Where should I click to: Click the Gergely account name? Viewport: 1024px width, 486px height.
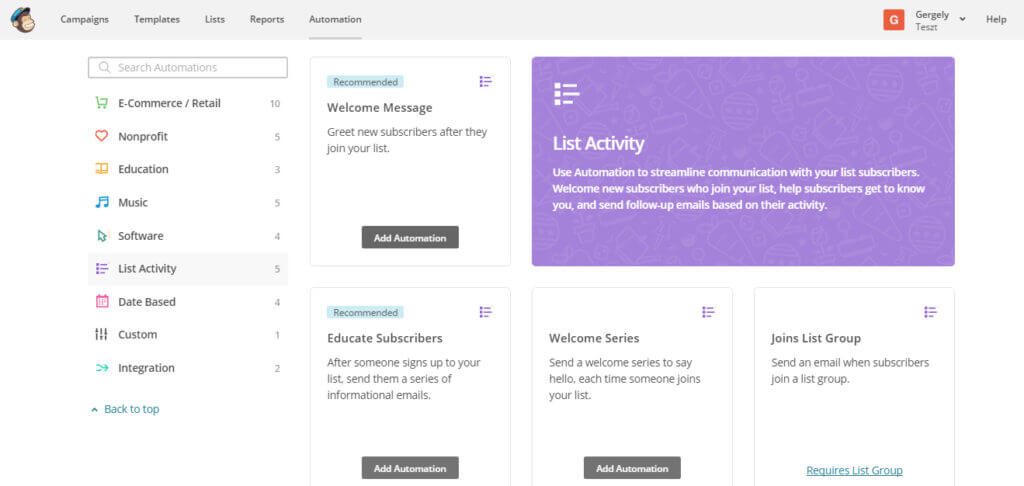932,14
